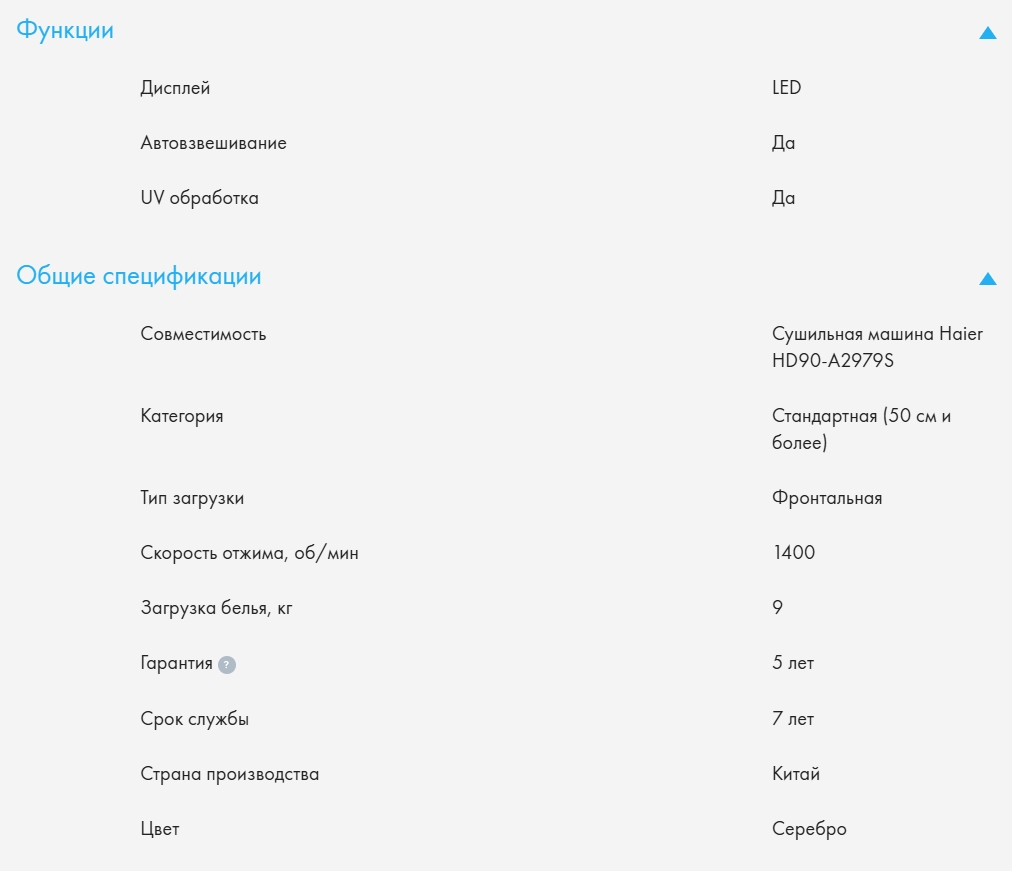
Task: Click the Фронтальная load type value
Action: pos(827,498)
